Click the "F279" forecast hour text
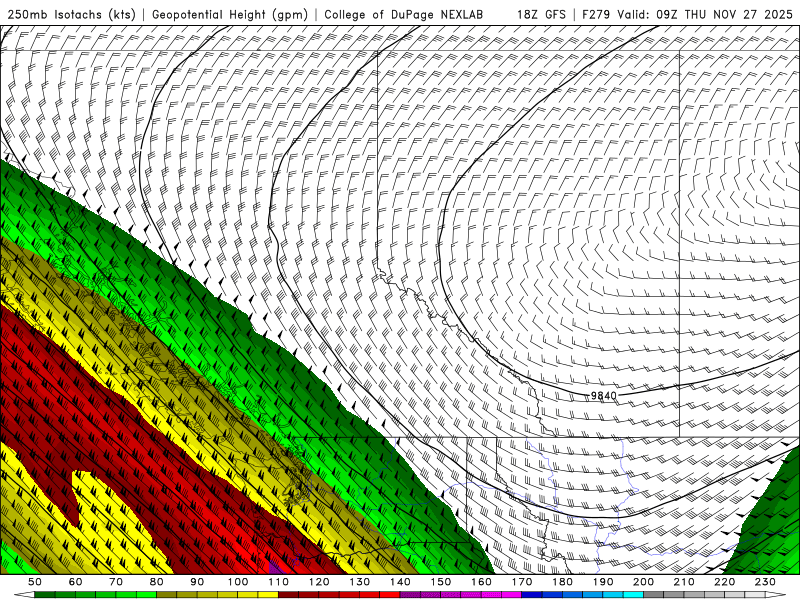The width and height of the screenshot is (800, 600). 596,15
